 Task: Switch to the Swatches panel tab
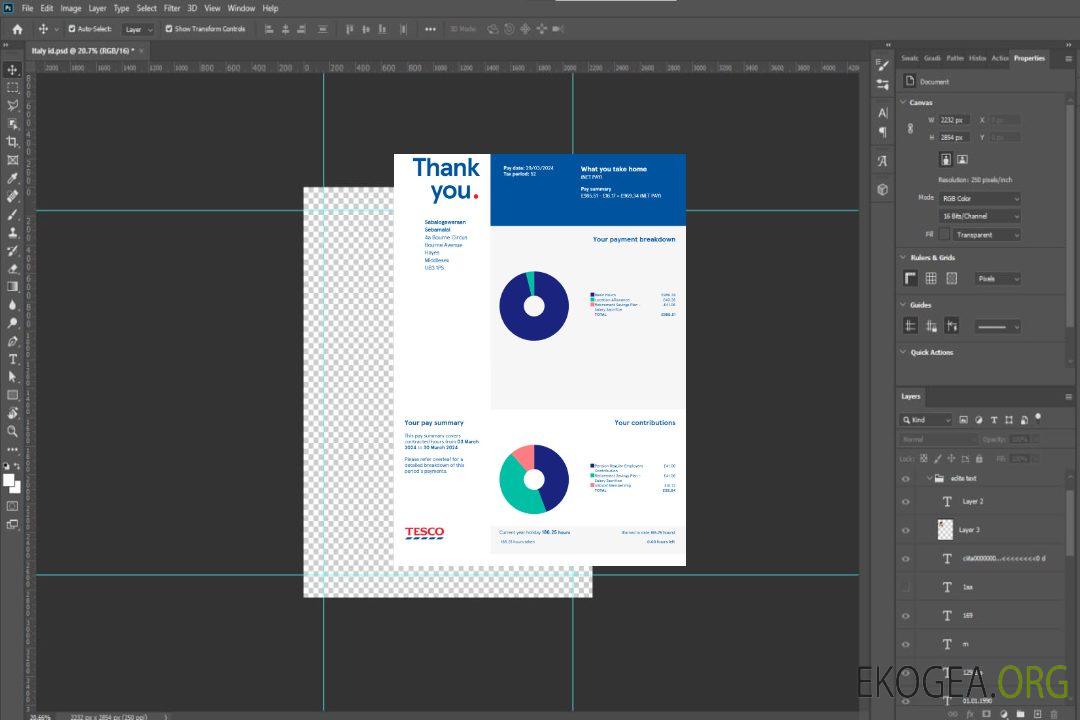coord(910,59)
